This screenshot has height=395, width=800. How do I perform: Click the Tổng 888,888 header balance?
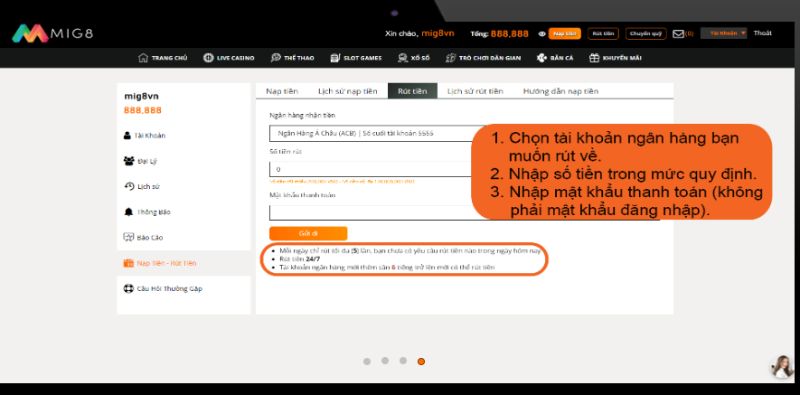click(499, 34)
